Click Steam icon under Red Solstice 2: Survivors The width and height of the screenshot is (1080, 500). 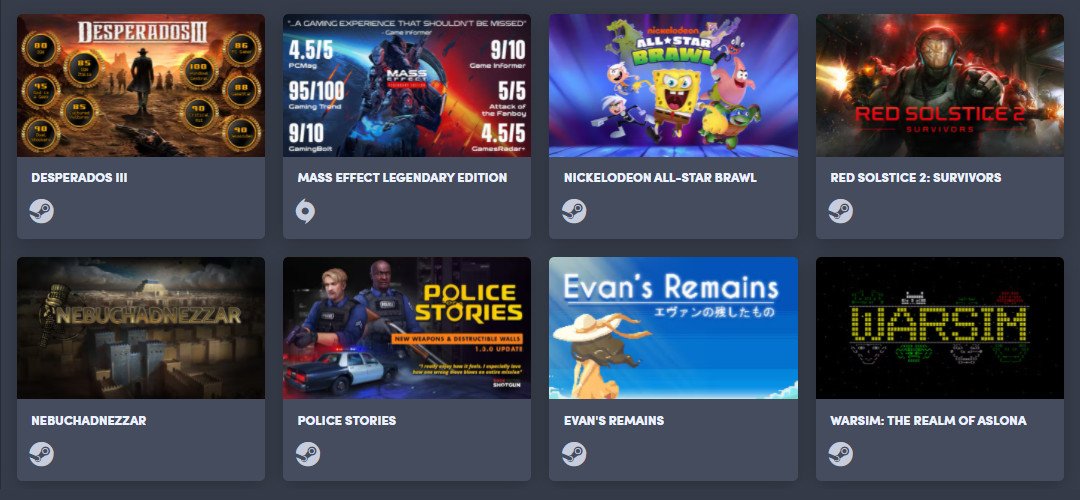click(840, 211)
